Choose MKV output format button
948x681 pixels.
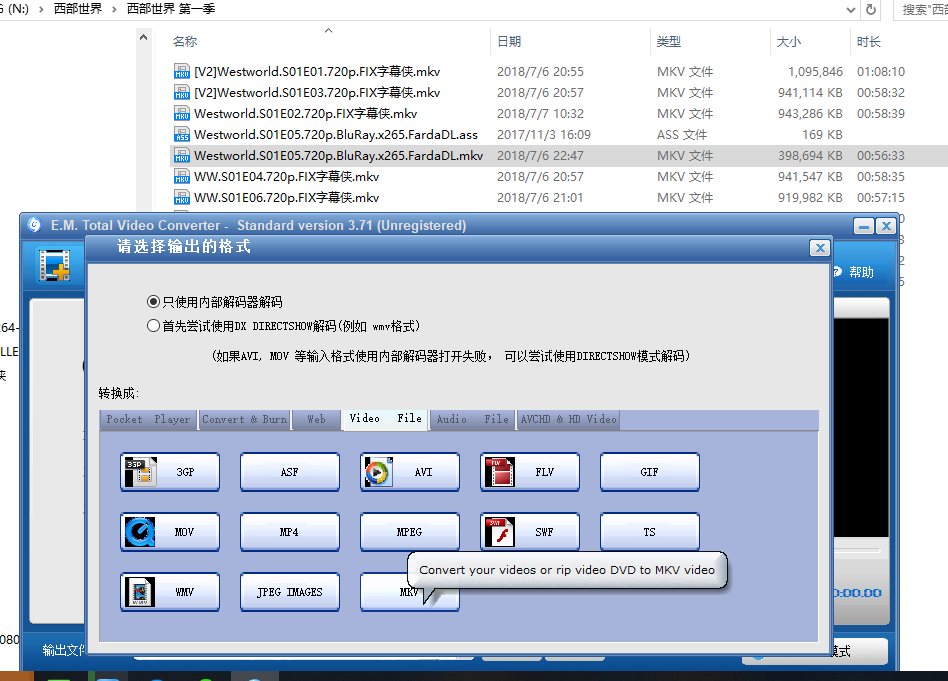pyautogui.click(x=410, y=591)
